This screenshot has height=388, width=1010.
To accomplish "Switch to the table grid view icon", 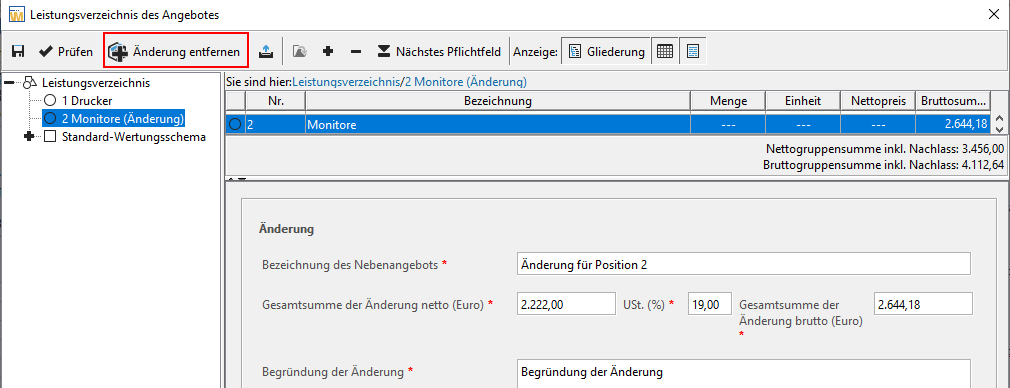I will coord(665,52).
